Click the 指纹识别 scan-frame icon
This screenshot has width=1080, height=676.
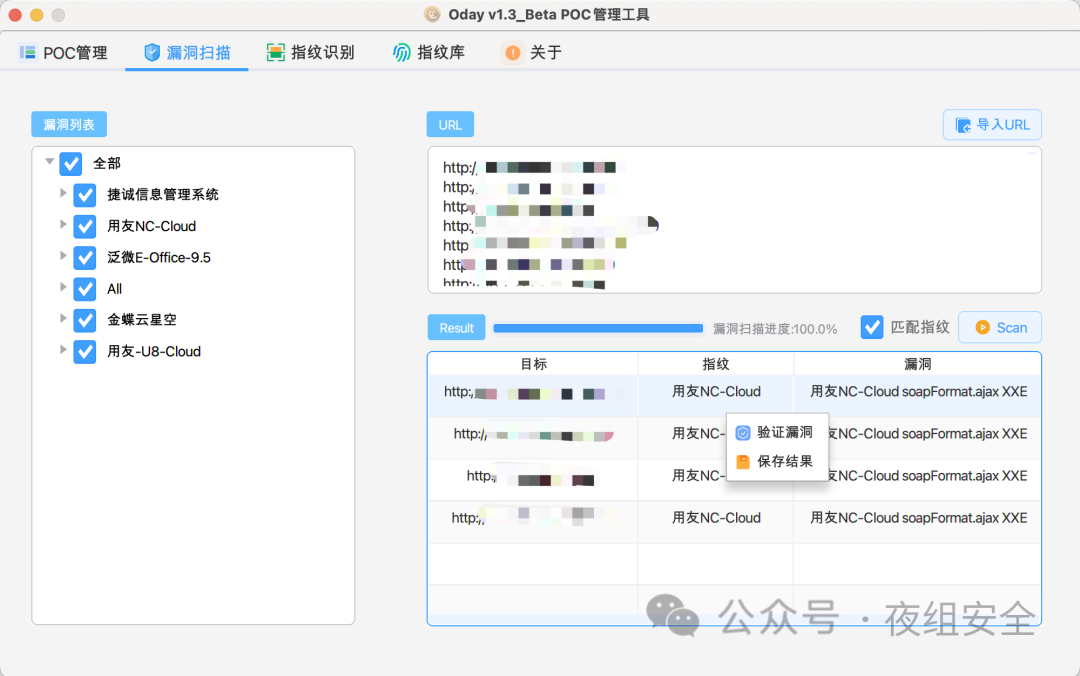click(276, 52)
